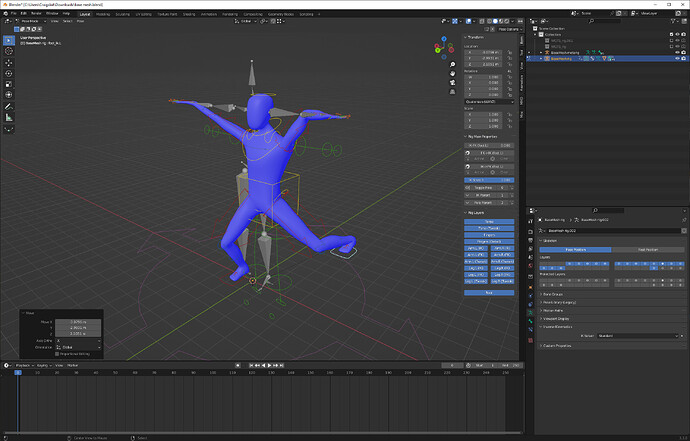Image resolution: width=690 pixels, height=441 pixels.
Task: Open the Bone Constraints properties tab icon
Action: point(530,330)
